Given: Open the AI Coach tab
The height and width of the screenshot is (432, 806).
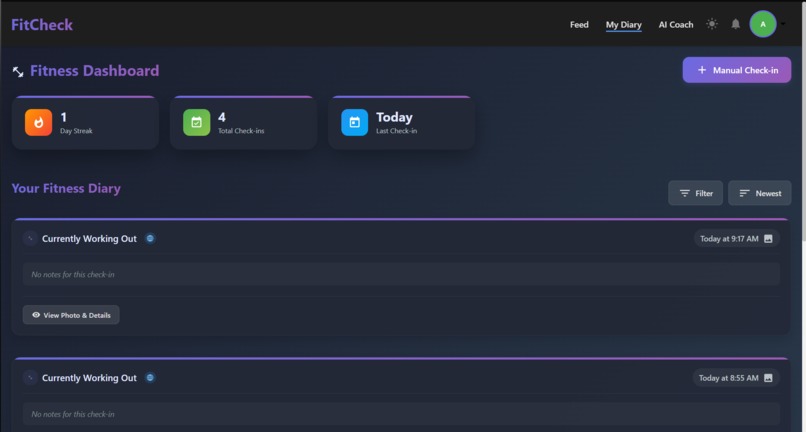Looking at the screenshot, I should click(676, 25).
